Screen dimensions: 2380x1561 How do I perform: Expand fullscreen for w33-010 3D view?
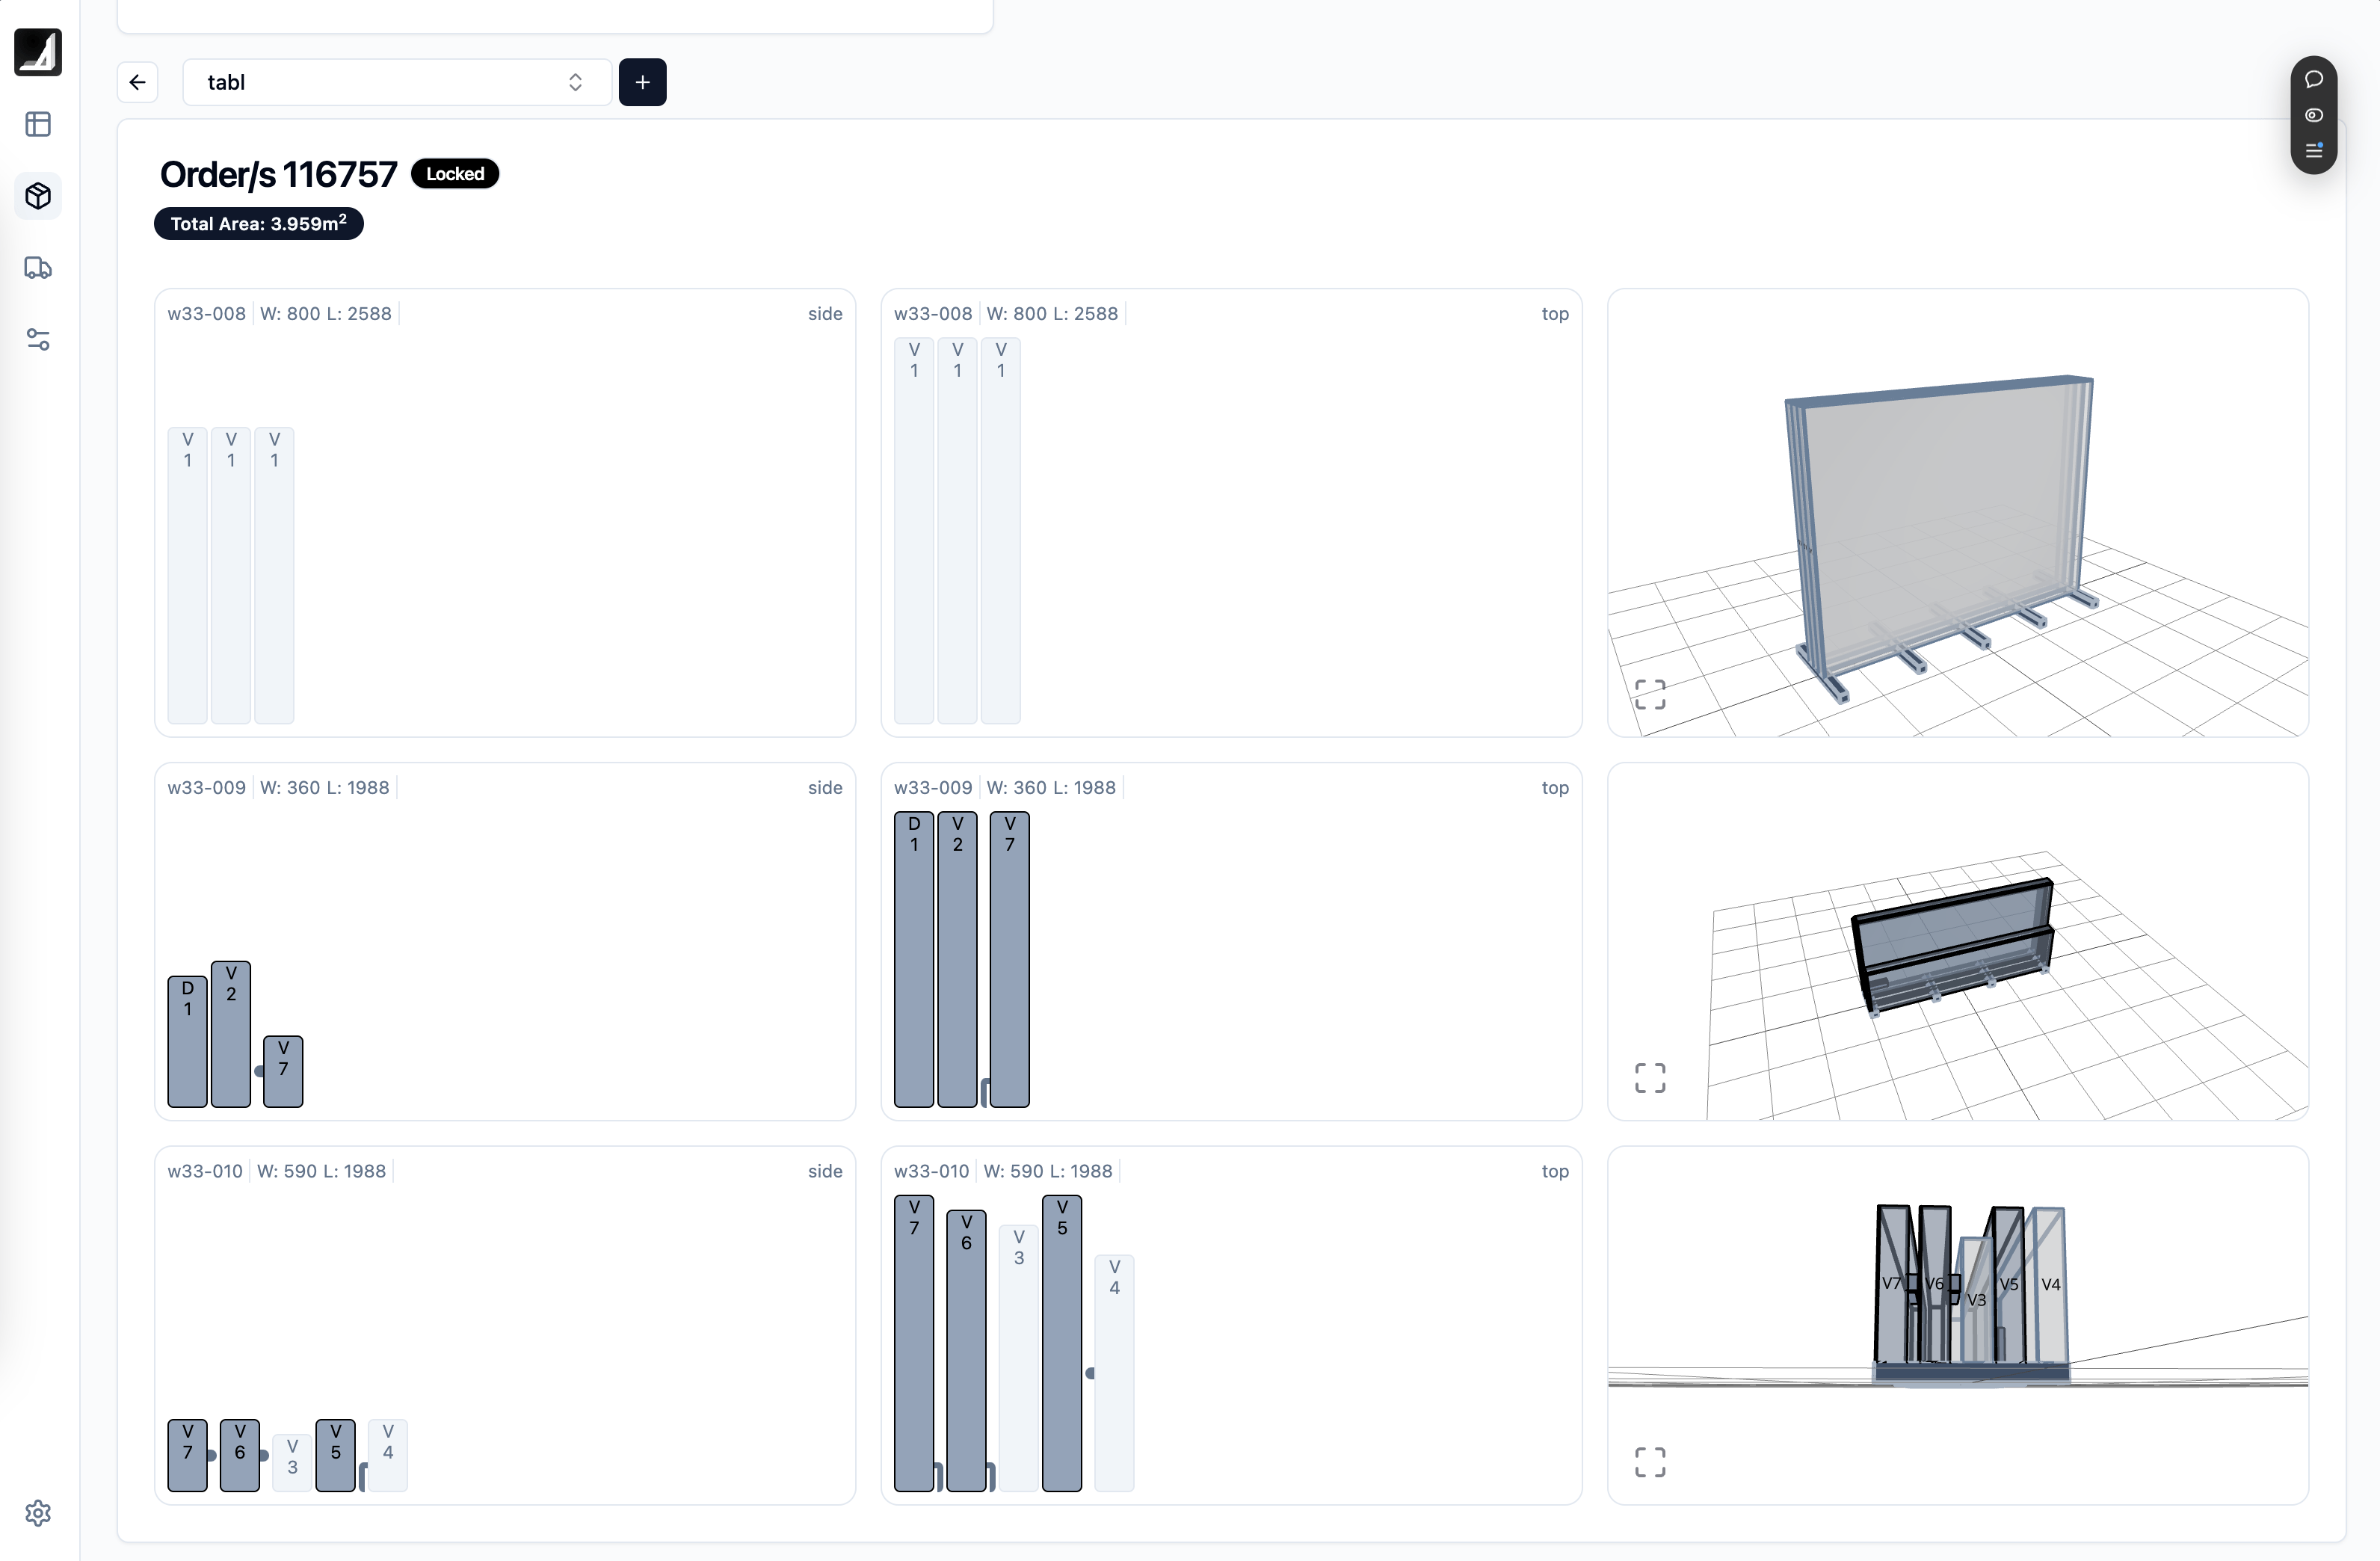[x=1650, y=1462]
